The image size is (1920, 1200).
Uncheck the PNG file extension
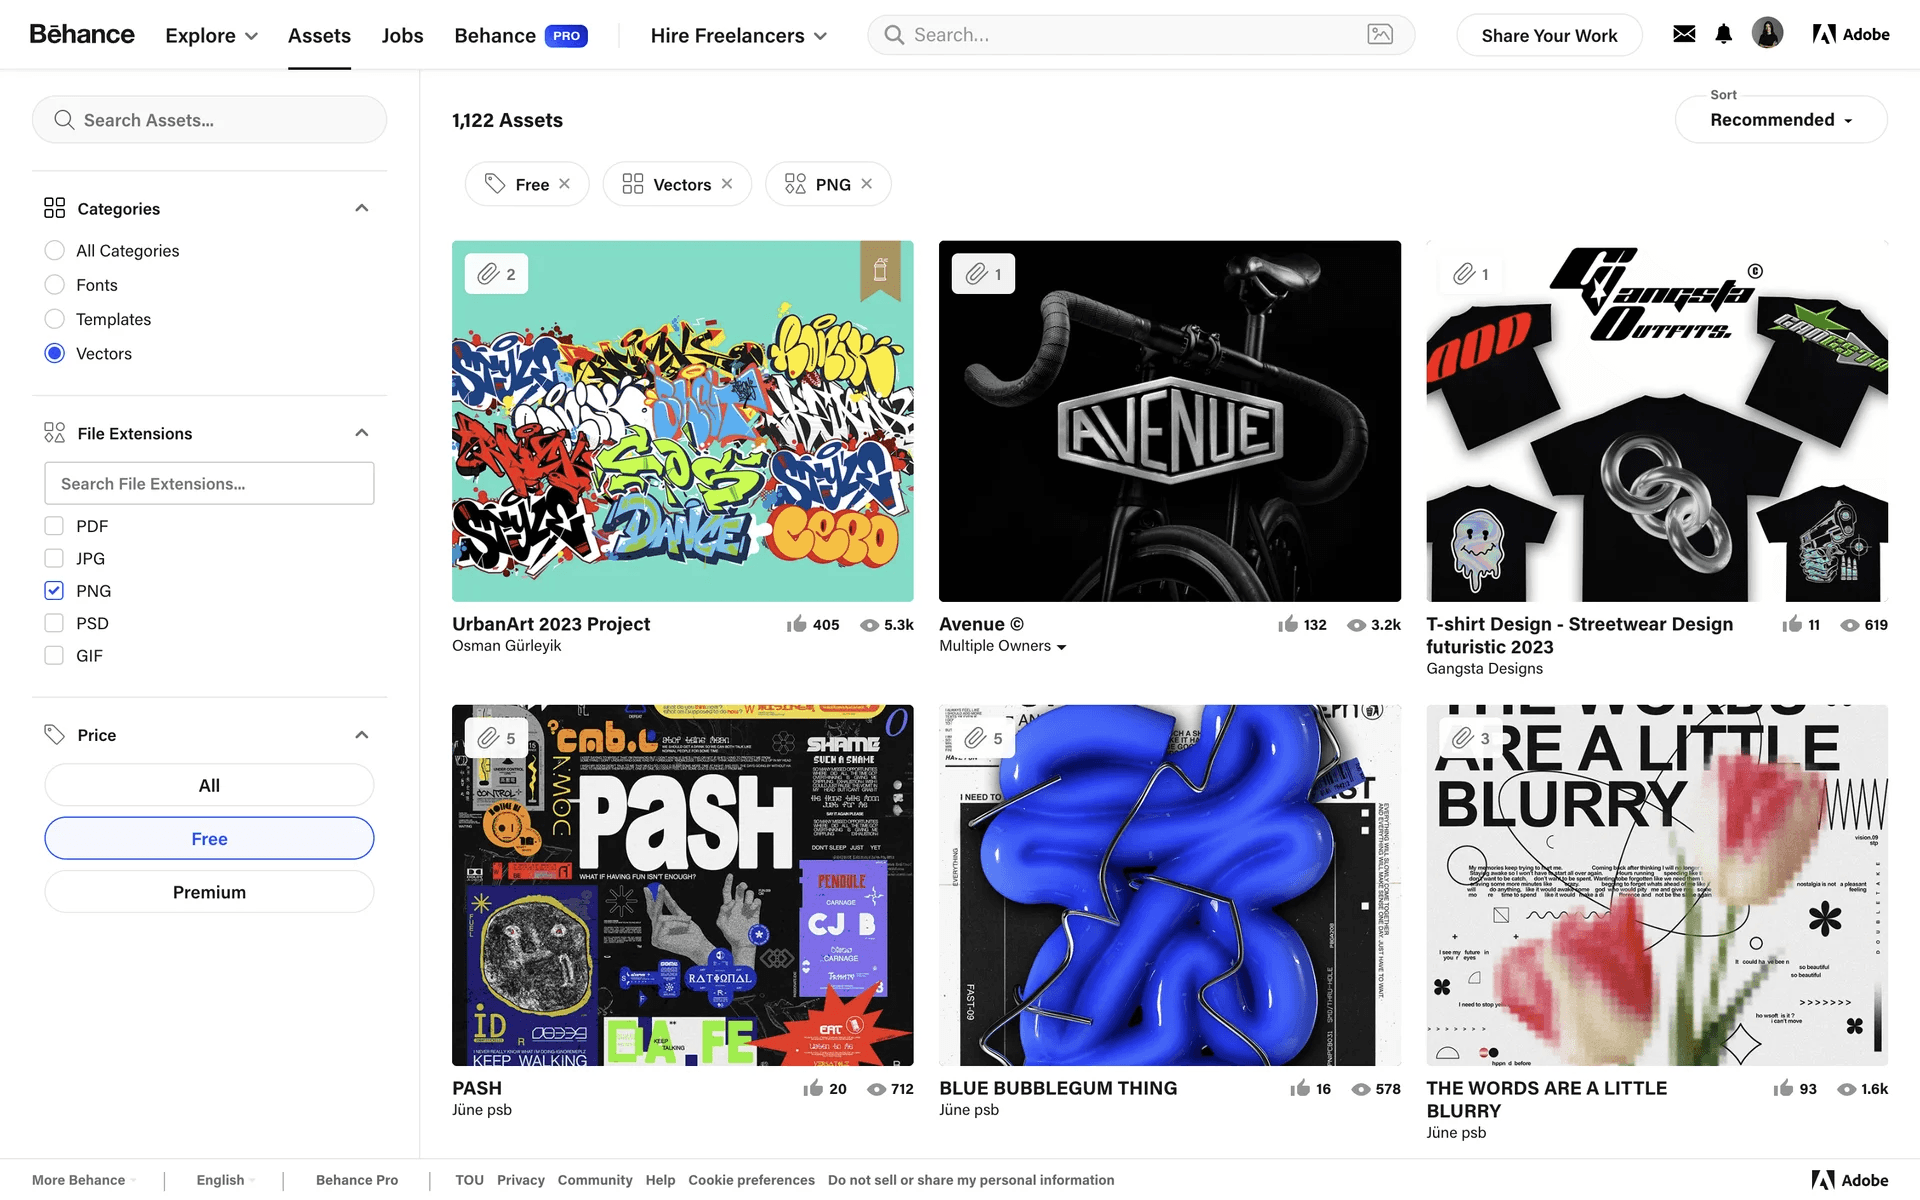(54, 591)
